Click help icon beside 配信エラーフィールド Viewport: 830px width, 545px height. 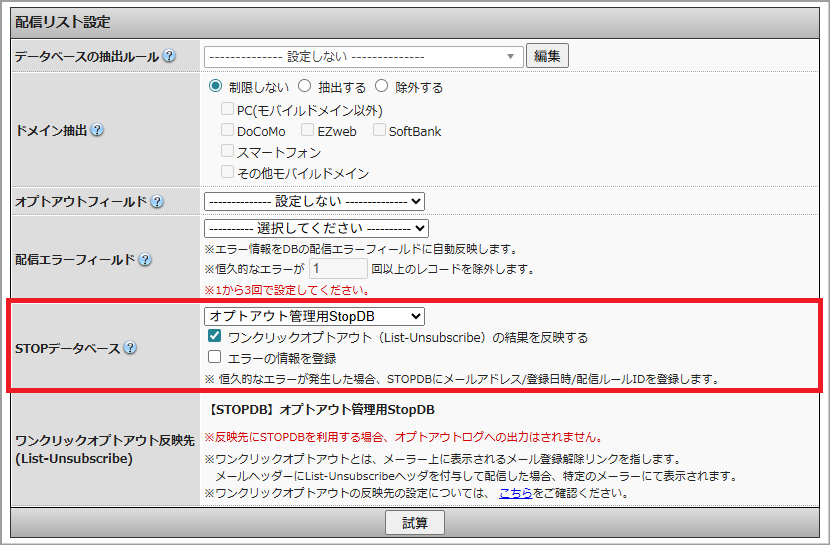145,260
